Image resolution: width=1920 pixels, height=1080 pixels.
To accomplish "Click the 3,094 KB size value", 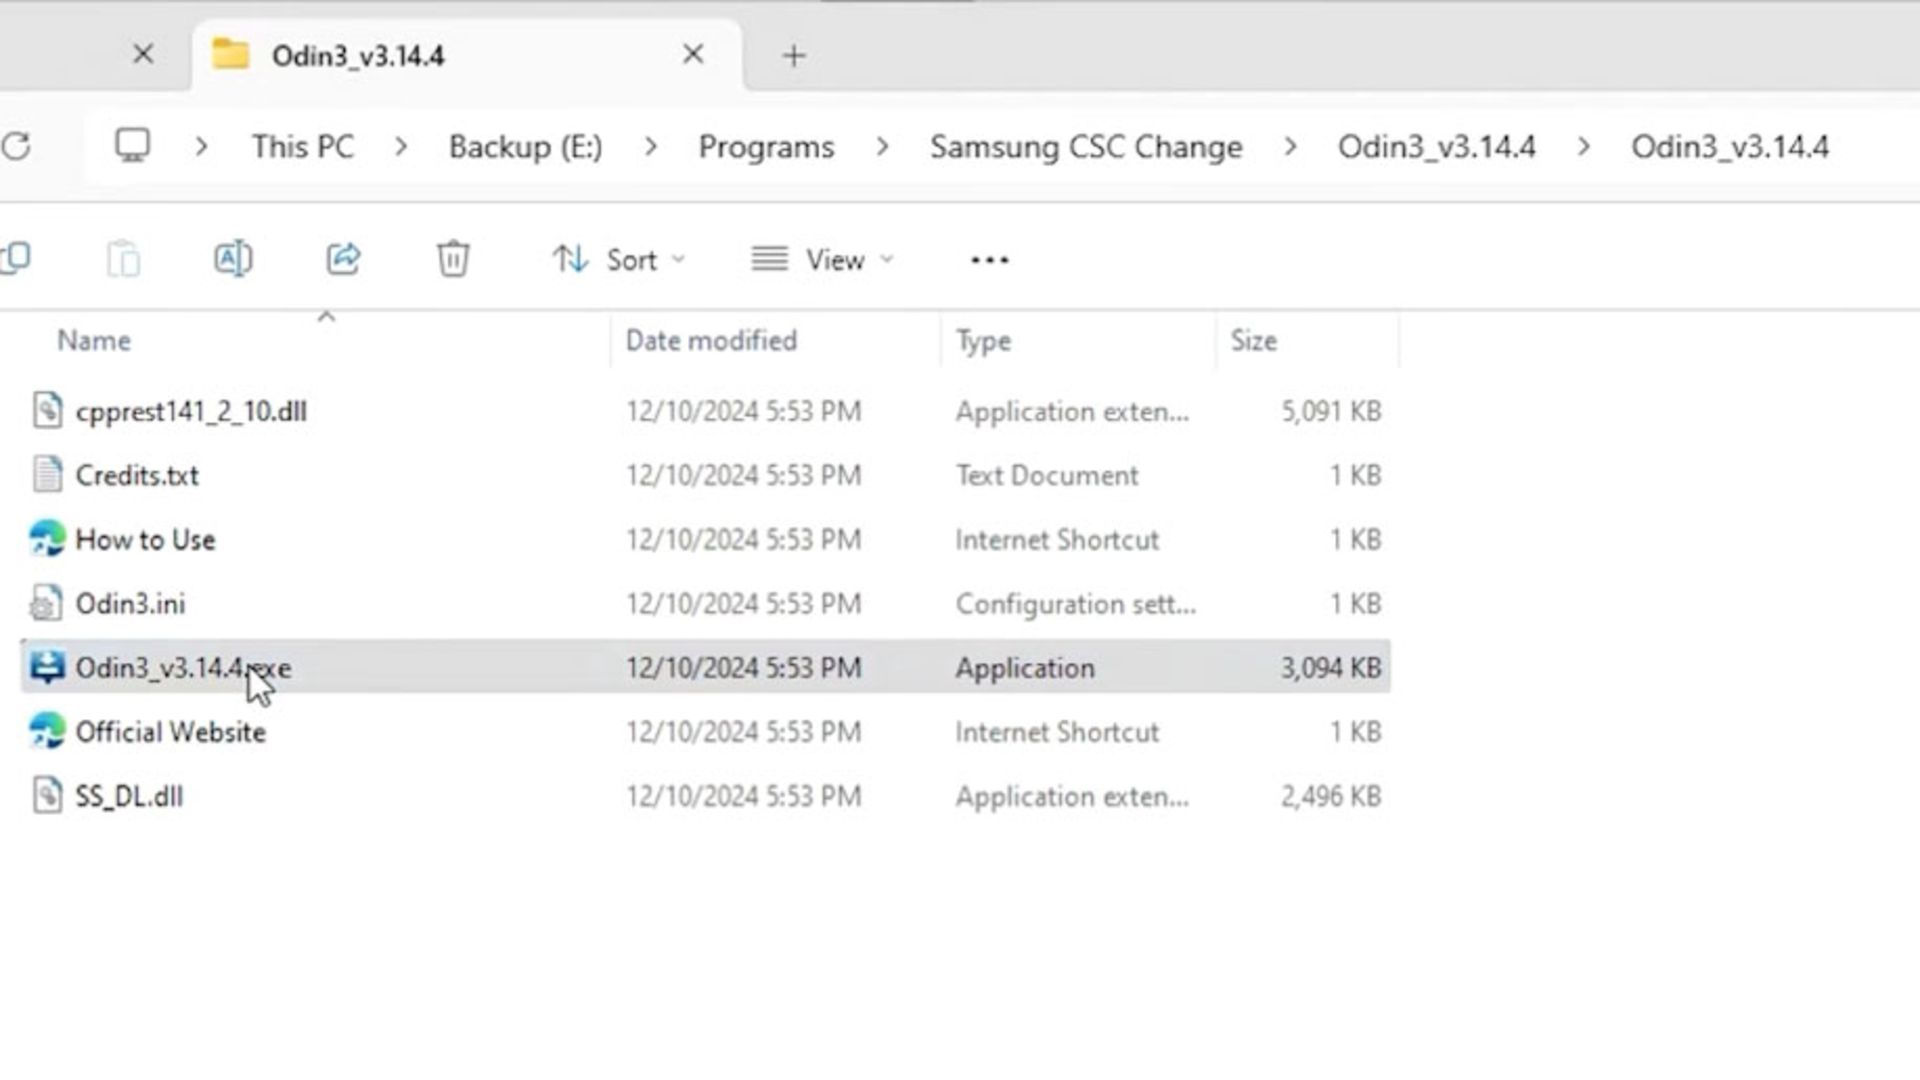I will 1331,667.
